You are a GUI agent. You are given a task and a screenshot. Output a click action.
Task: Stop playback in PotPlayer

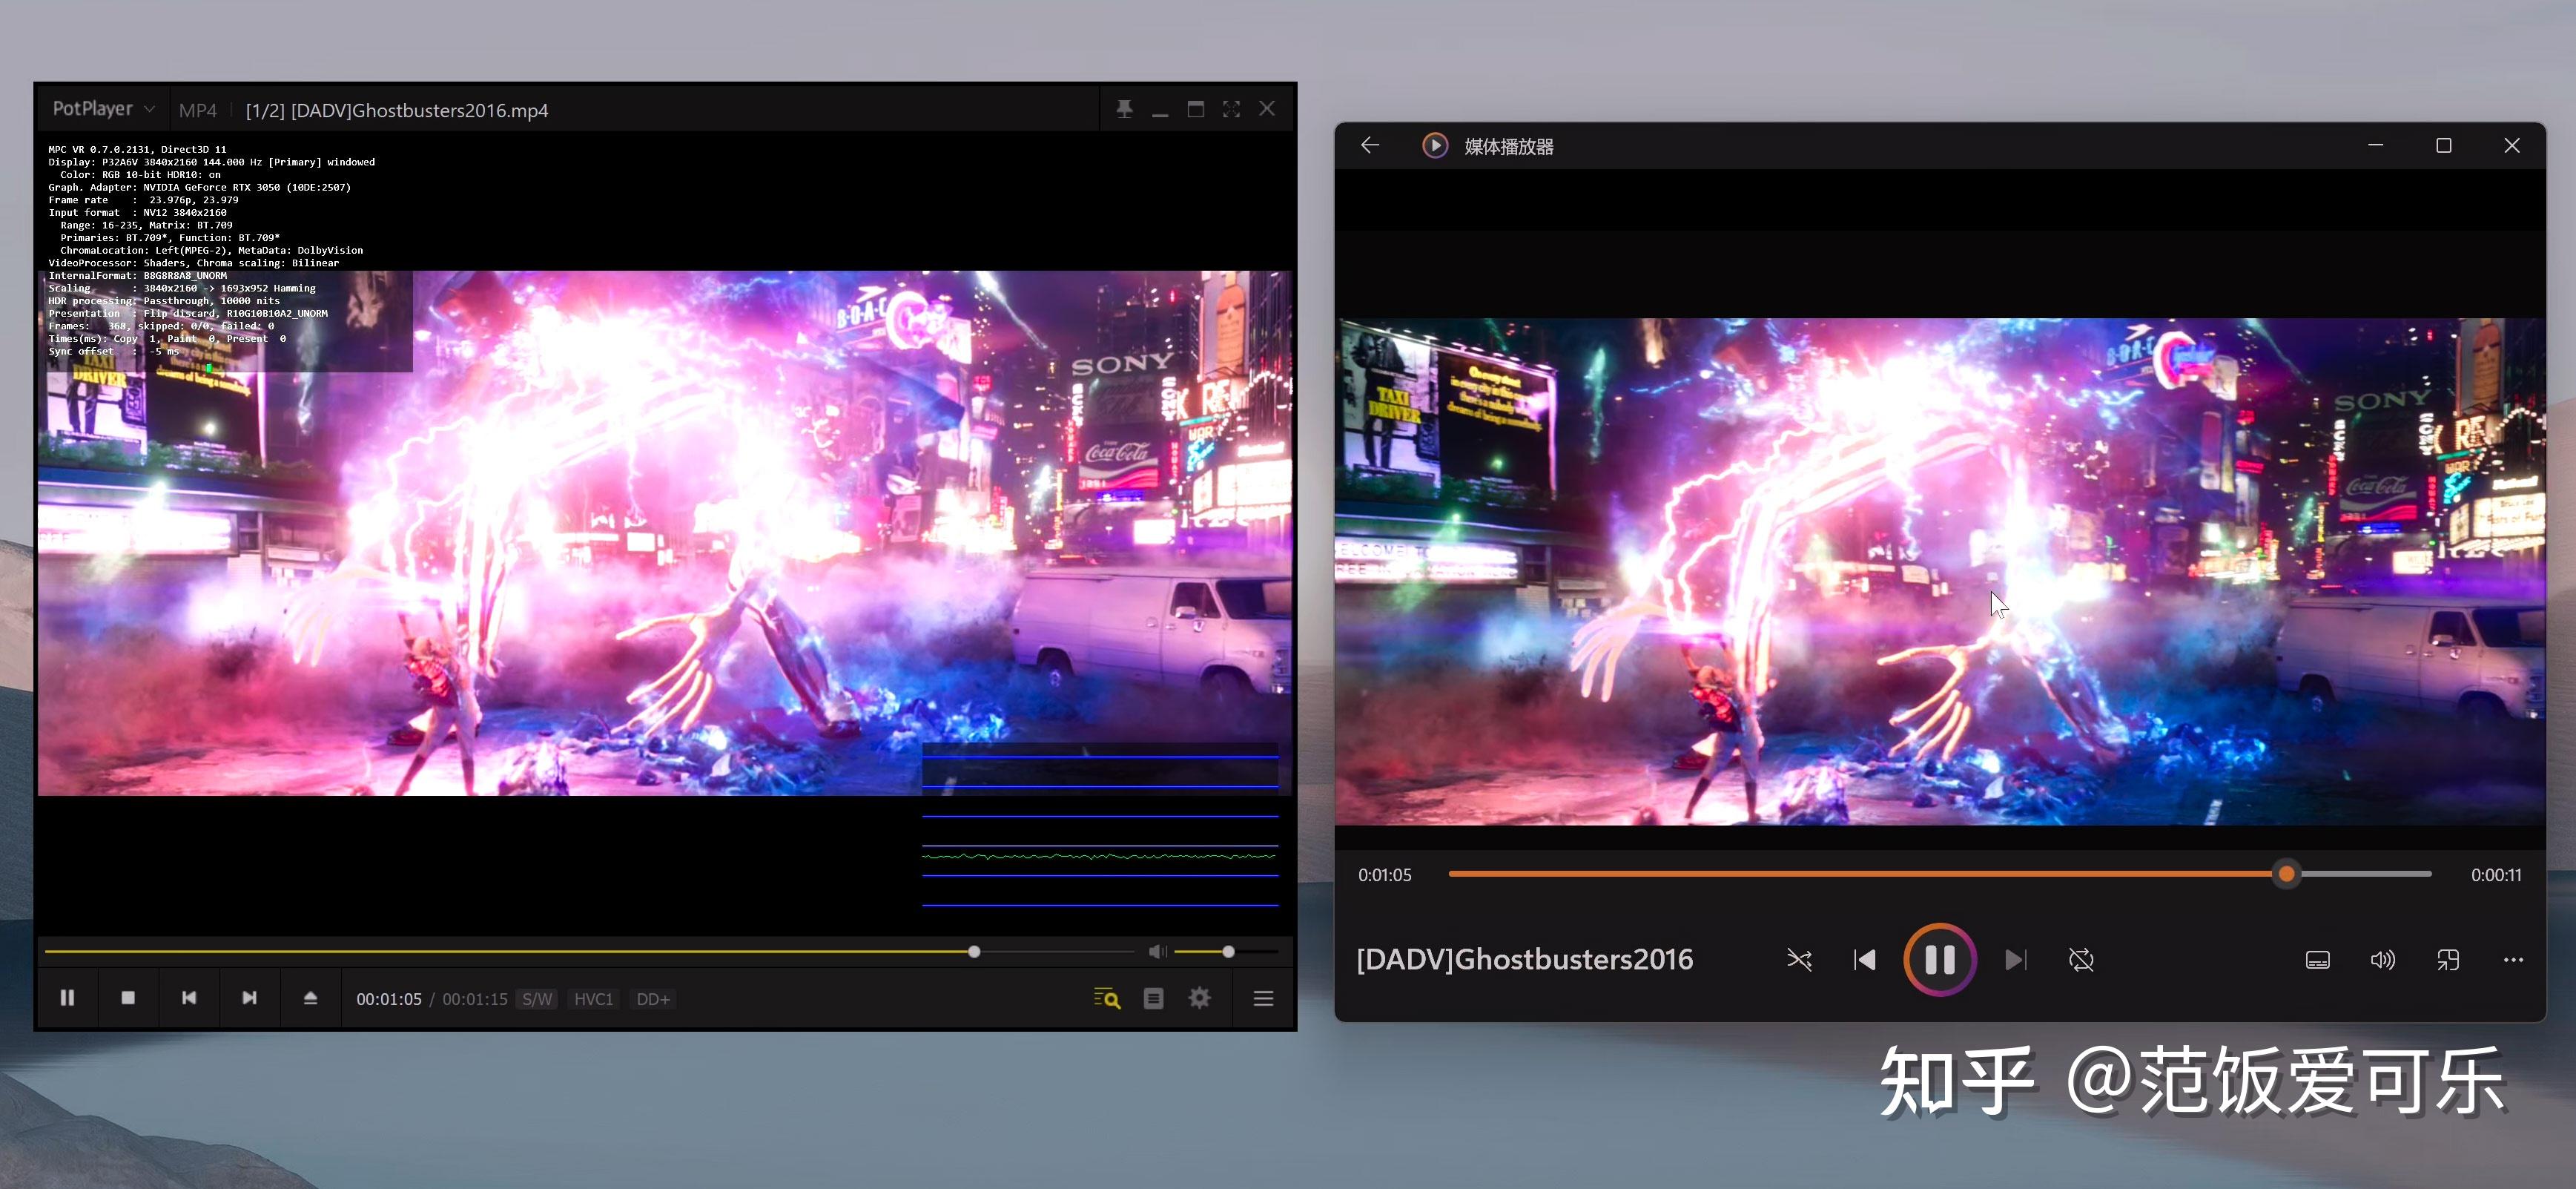point(128,998)
